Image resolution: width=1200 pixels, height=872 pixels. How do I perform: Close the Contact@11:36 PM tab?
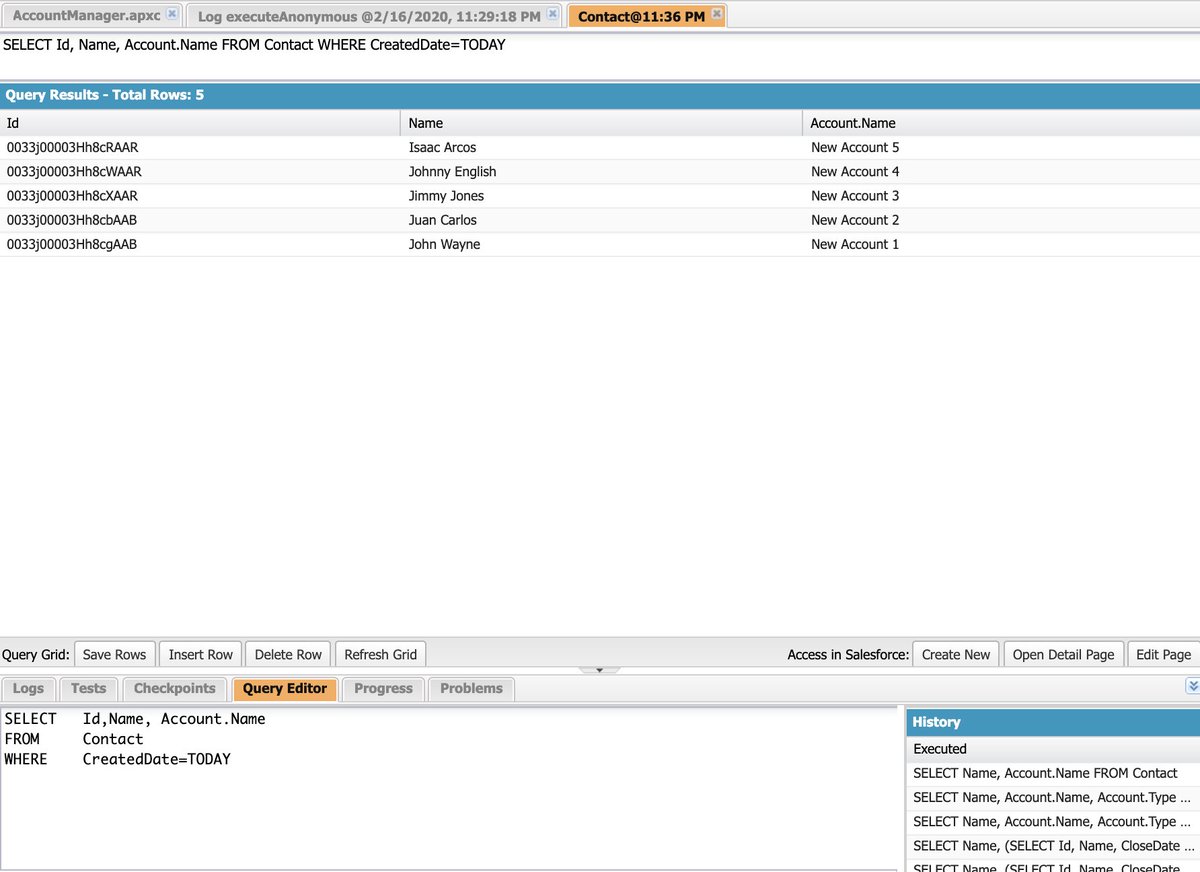click(717, 15)
